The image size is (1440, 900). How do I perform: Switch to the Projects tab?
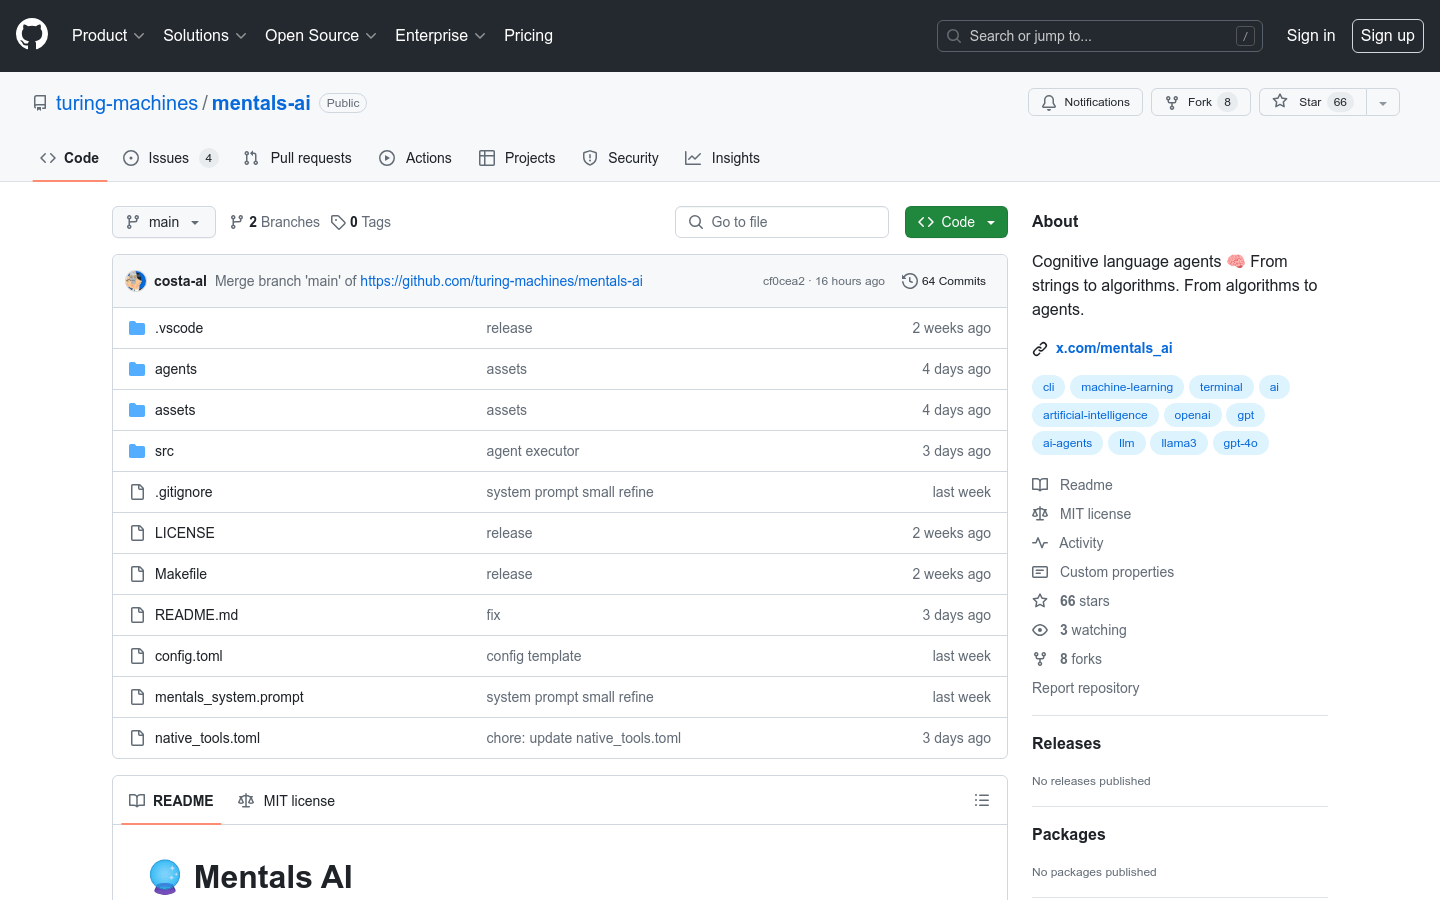click(517, 158)
